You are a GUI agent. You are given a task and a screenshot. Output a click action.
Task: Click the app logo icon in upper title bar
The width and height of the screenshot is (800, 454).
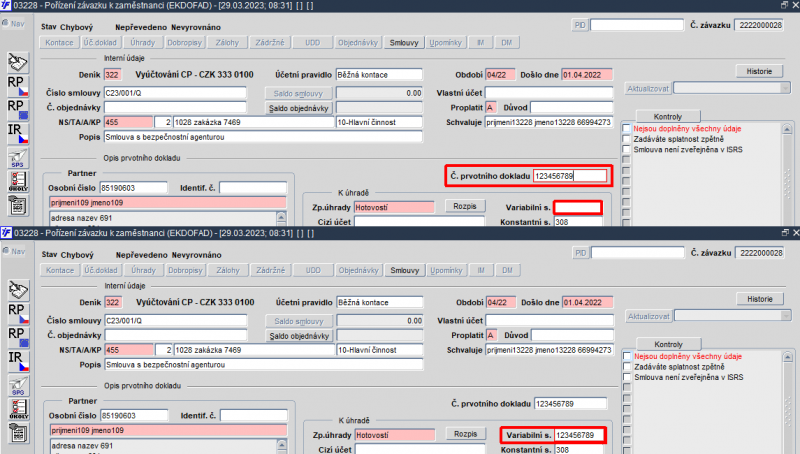[x=6, y=6]
